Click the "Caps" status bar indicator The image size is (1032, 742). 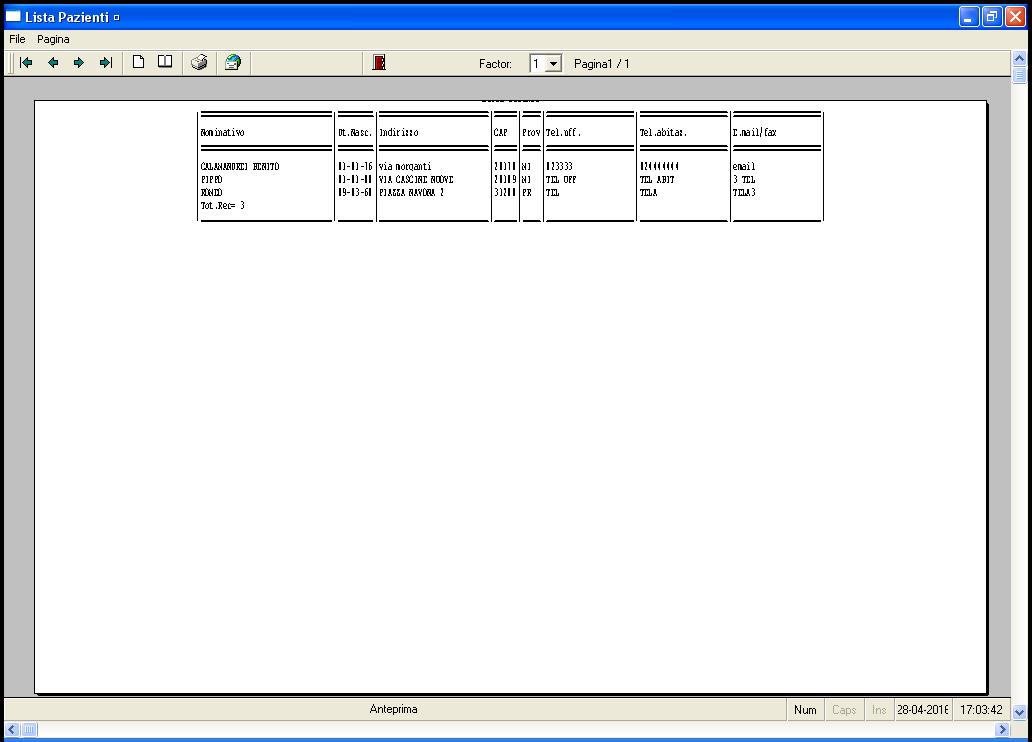coord(844,710)
